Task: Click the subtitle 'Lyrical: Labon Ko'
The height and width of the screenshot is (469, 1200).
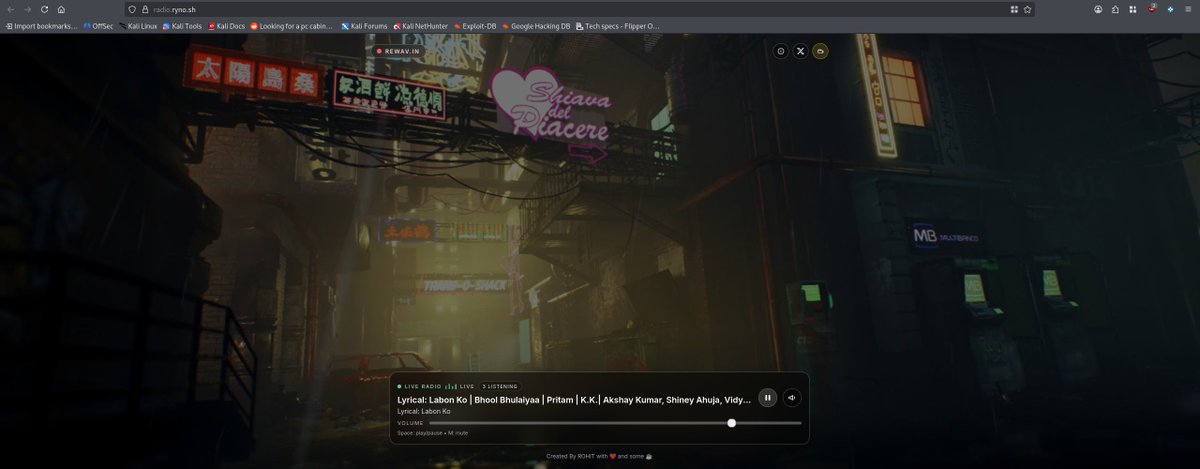Action: click(x=423, y=411)
